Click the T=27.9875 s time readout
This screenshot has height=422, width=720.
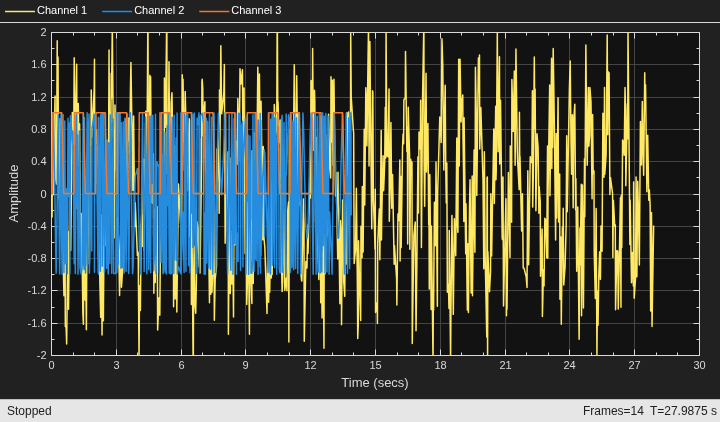683,411
